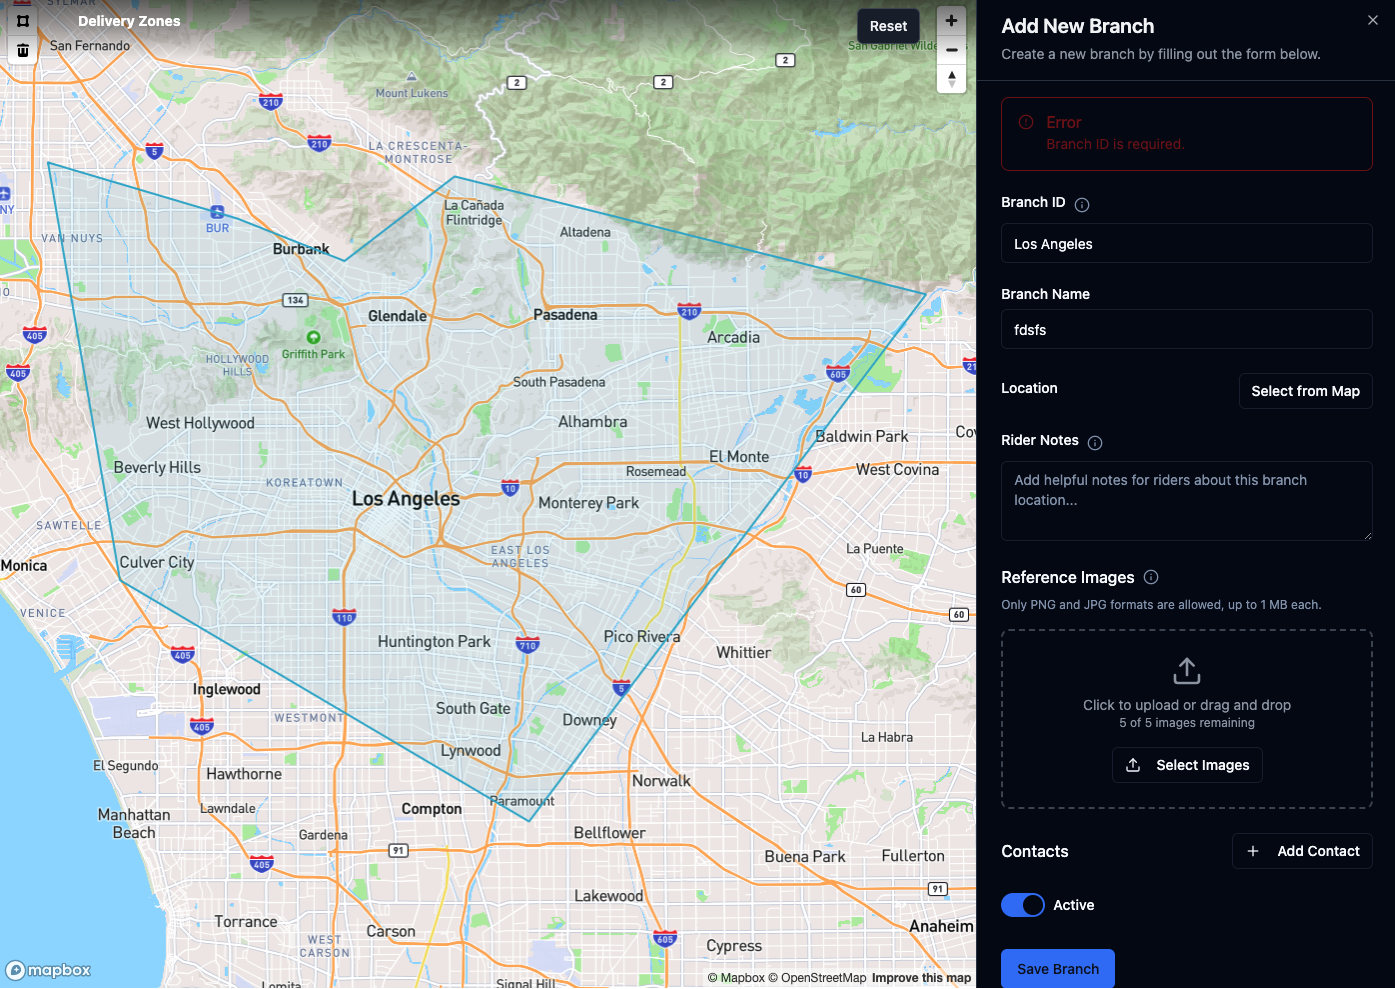This screenshot has height=989, width=1395.
Task: Click Branch ID info icon
Action: [x=1082, y=204]
